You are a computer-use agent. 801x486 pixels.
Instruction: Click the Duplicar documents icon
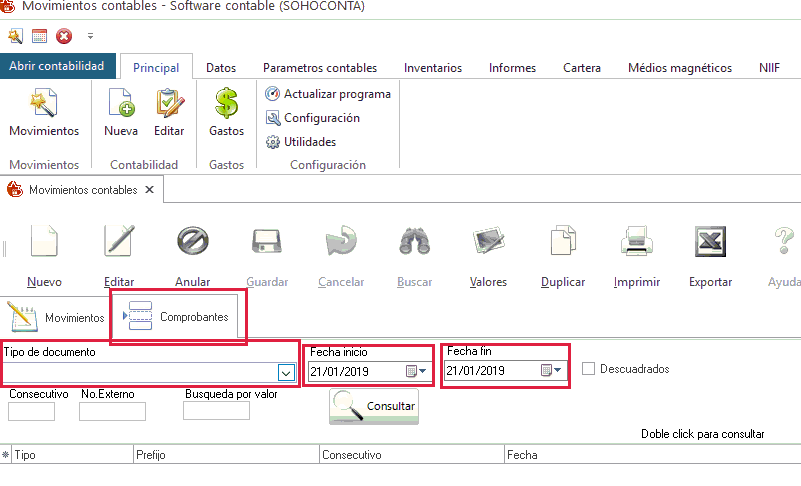(x=562, y=243)
